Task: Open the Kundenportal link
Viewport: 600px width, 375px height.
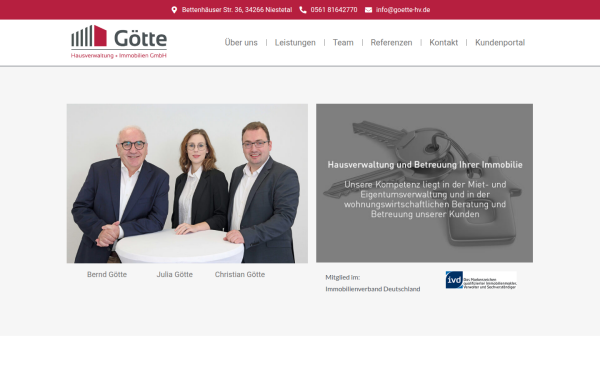Action: pyautogui.click(x=500, y=42)
